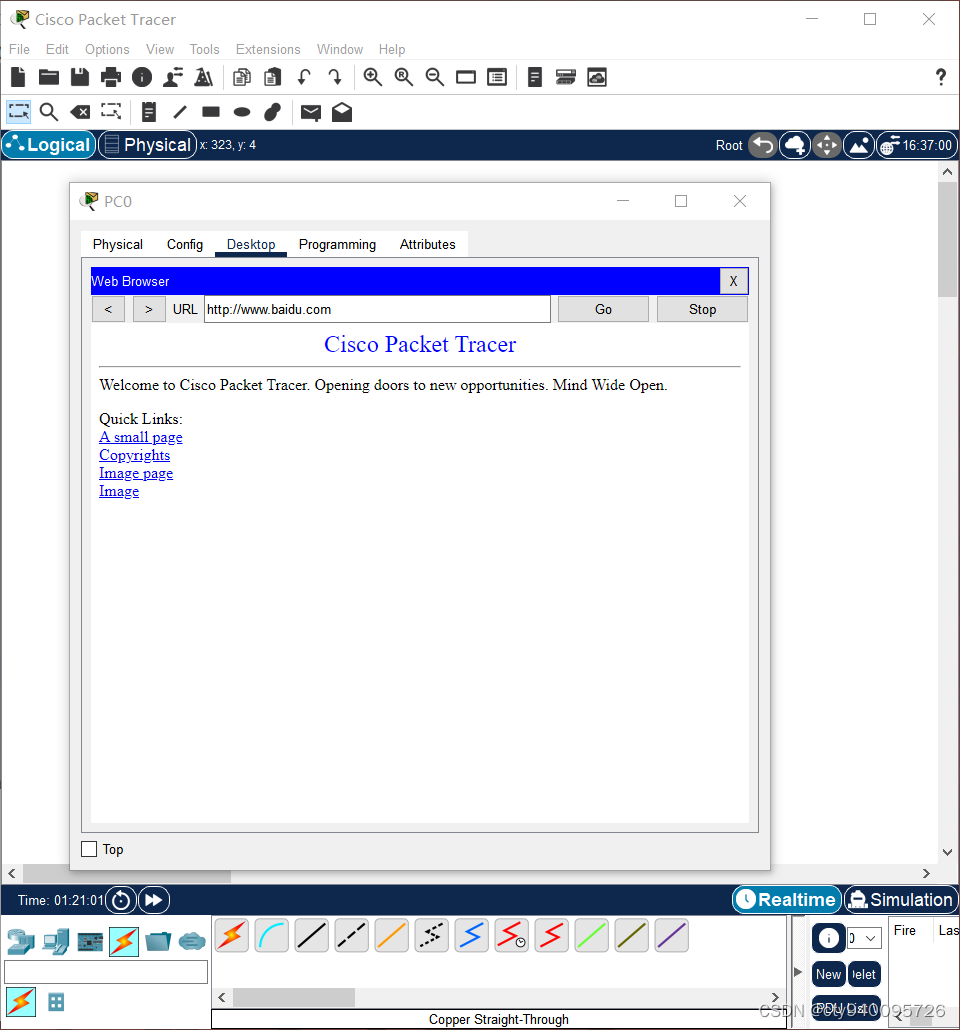This screenshot has width=960, height=1030.
Task: Toggle the Top checkbox in PC0 window
Action: point(89,849)
